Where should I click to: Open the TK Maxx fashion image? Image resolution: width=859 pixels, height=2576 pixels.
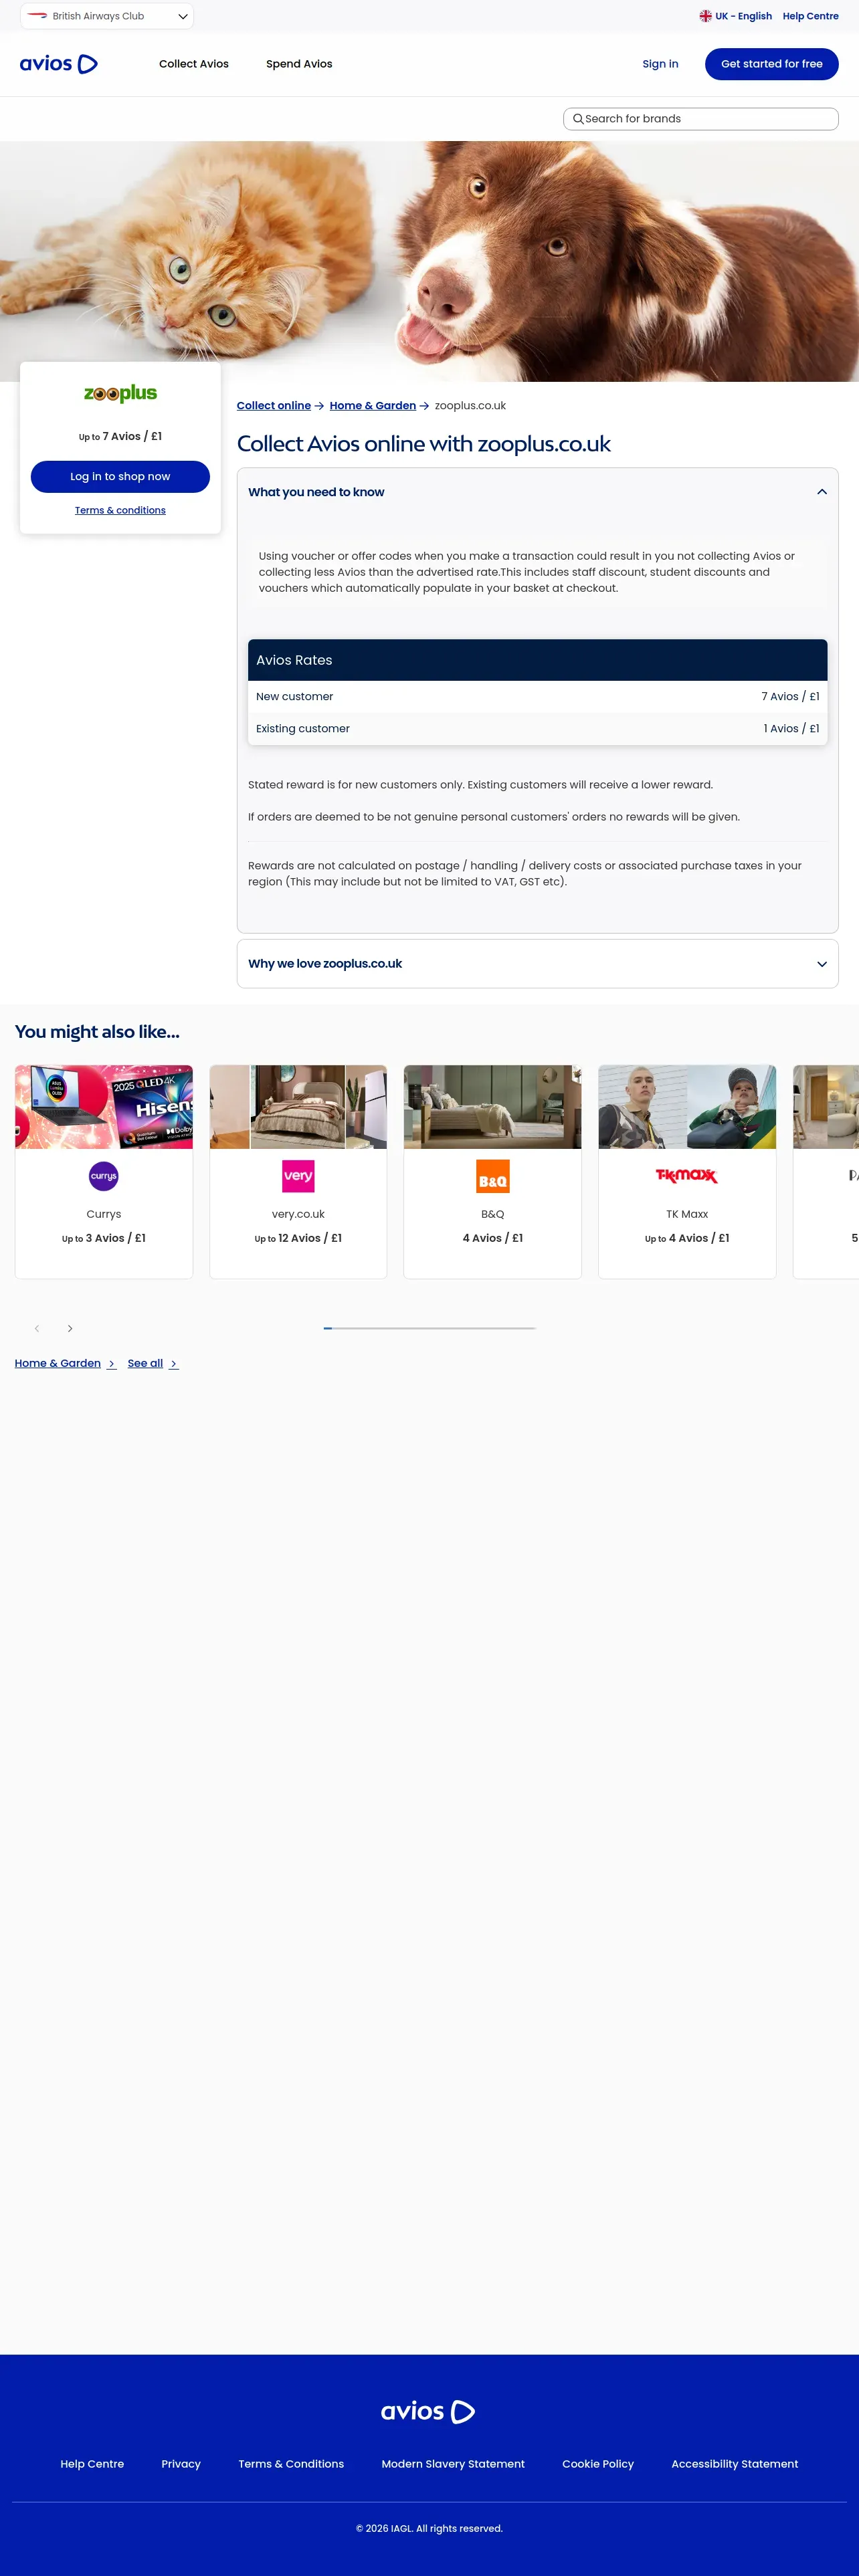tap(687, 1107)
